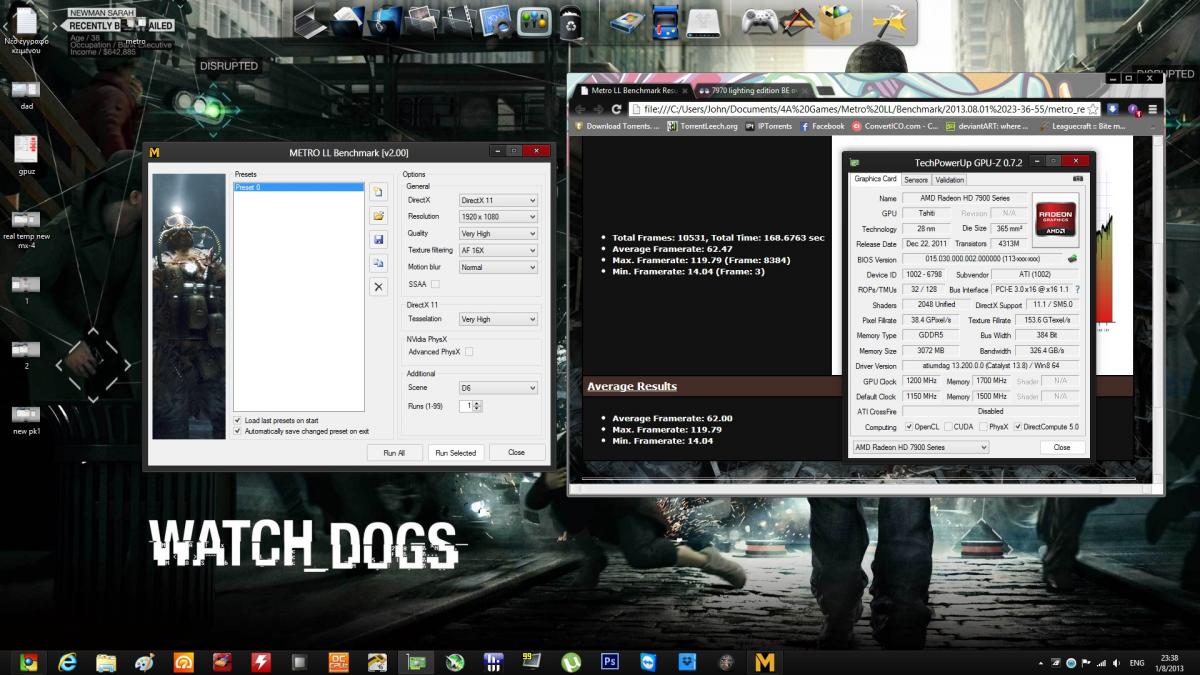Open the gpuz desktop icon
This screenshot has height=675, width=1200.
(x=26, y=157)
